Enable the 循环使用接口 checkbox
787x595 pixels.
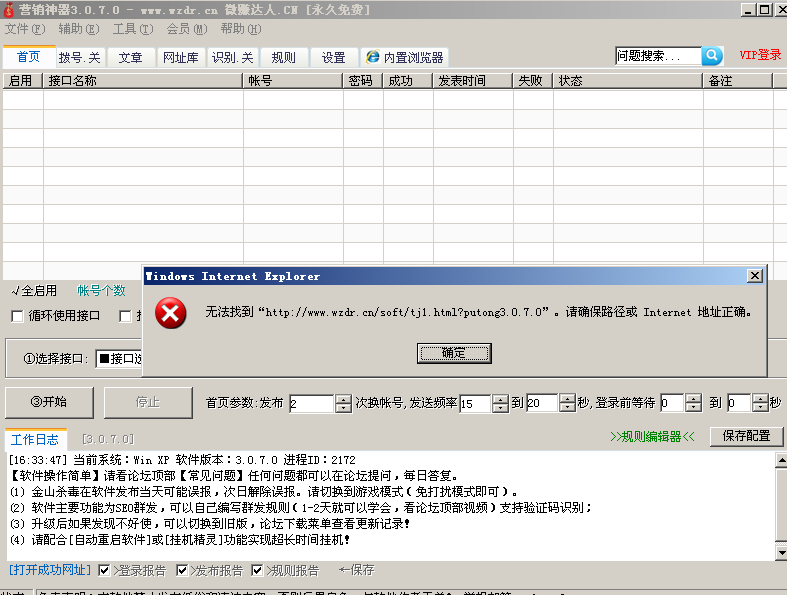[17, 317]
